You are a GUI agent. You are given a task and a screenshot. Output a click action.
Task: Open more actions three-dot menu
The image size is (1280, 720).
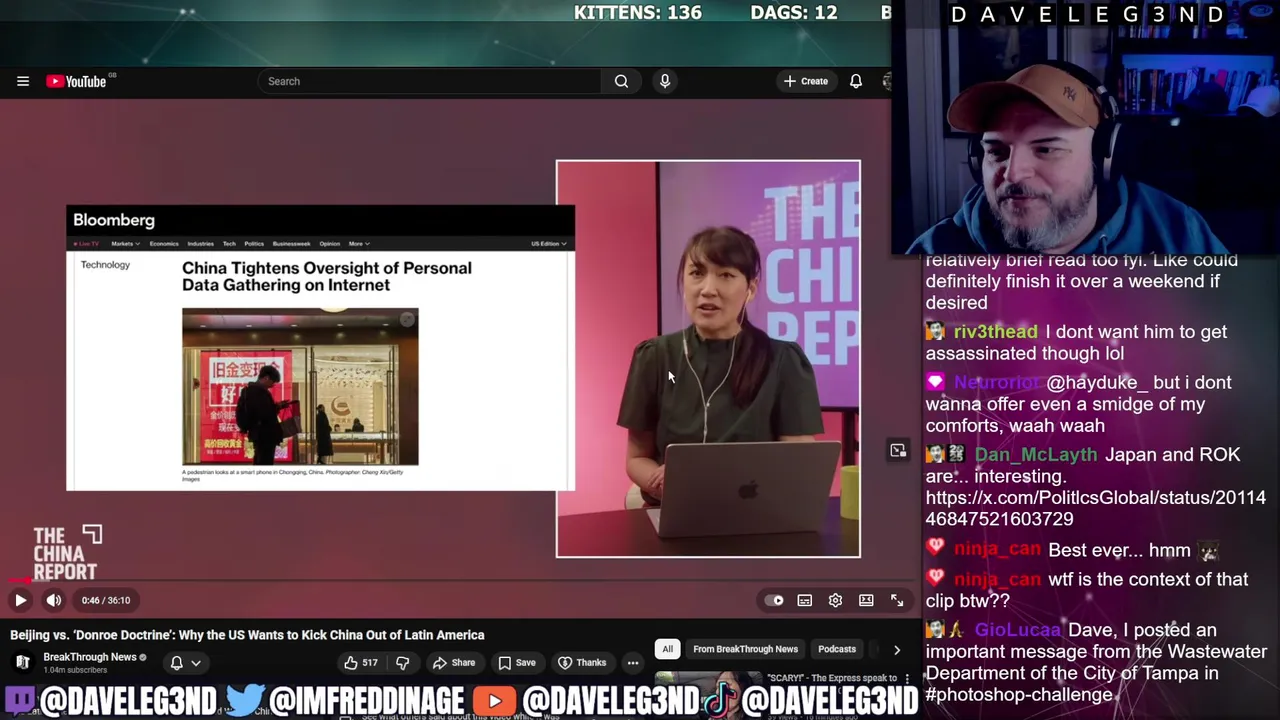pyautogui.click(x=633, y=662)
